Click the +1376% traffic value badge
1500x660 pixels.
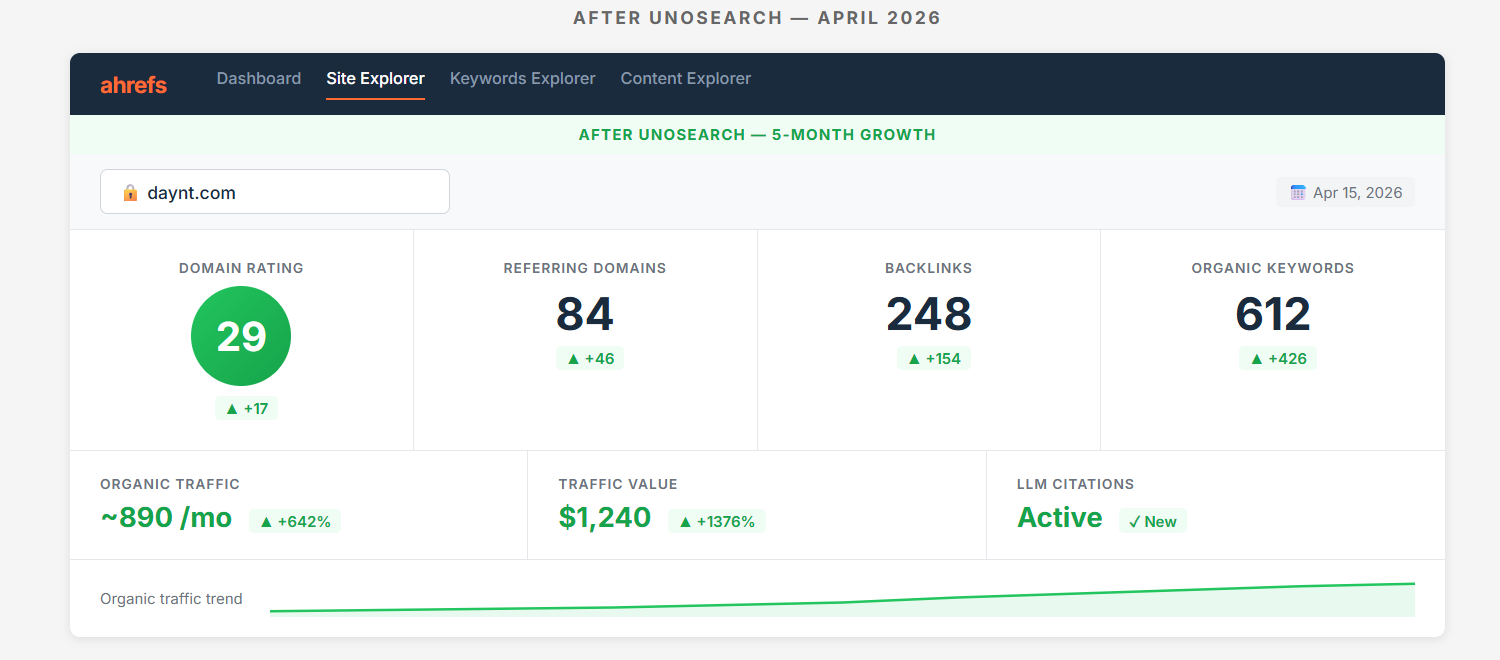[717, 521]
